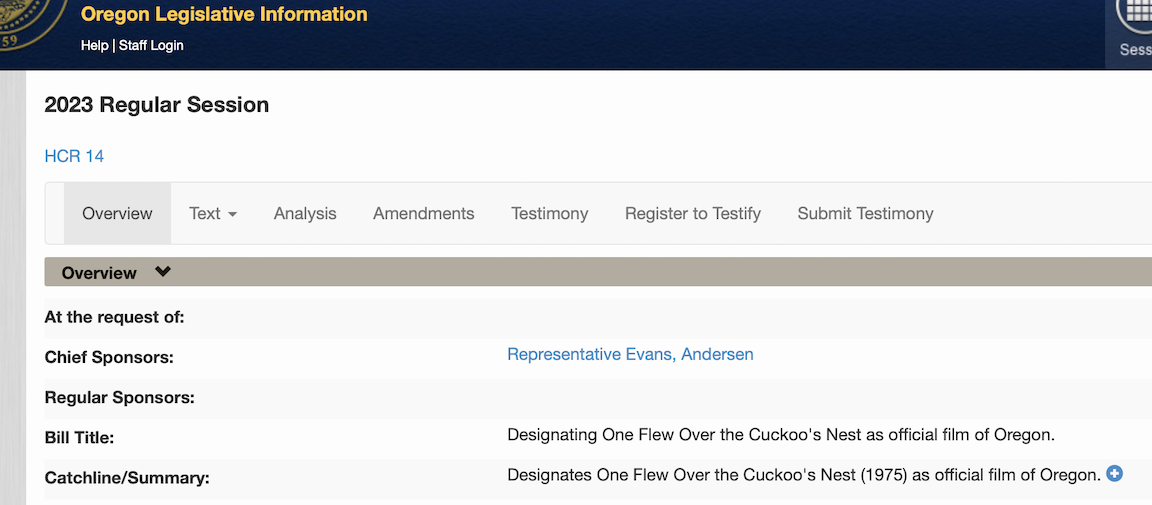Collapse the Overview section chevron
The width and height of the screenshot is (1152, 505).
click(163, 272)
